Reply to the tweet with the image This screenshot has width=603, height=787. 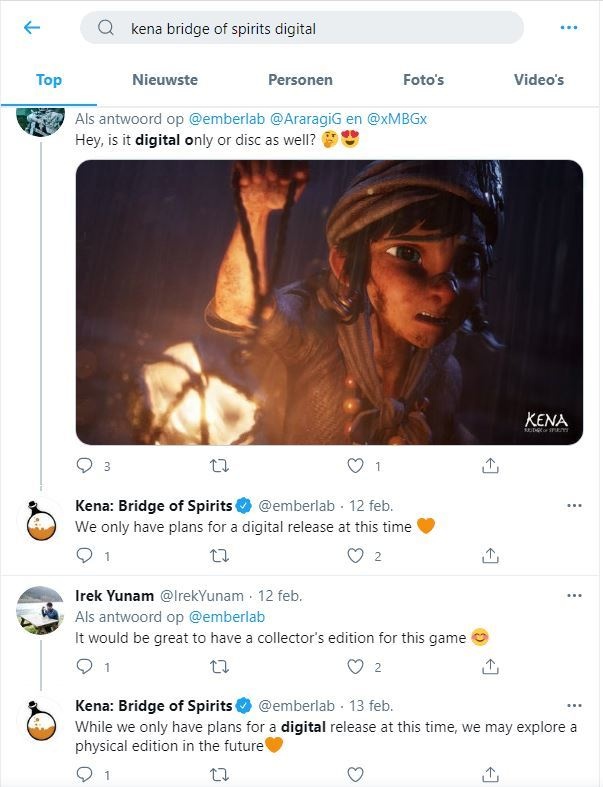click(x=85, y=466)
